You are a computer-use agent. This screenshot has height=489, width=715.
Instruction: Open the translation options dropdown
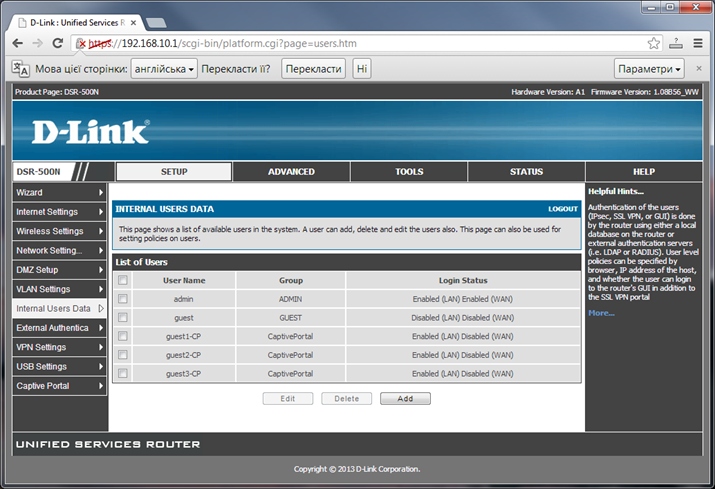(649, 69)
